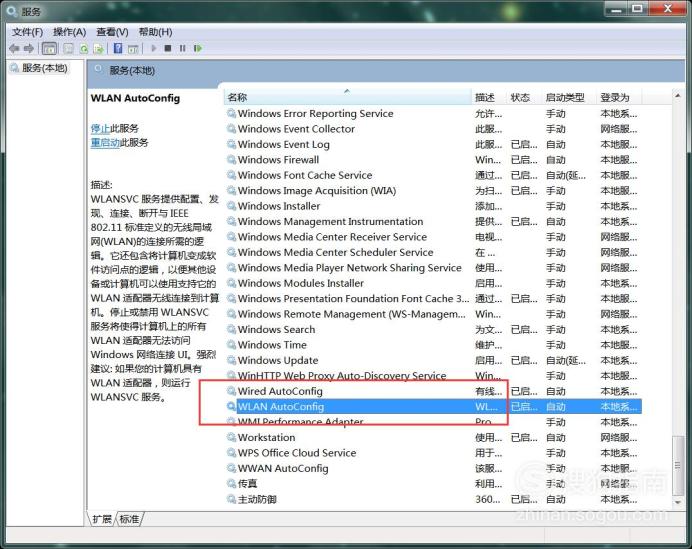Select Windows Remote Management service
Viewport: 692px width, 549px height.
(x=433, y=314)
